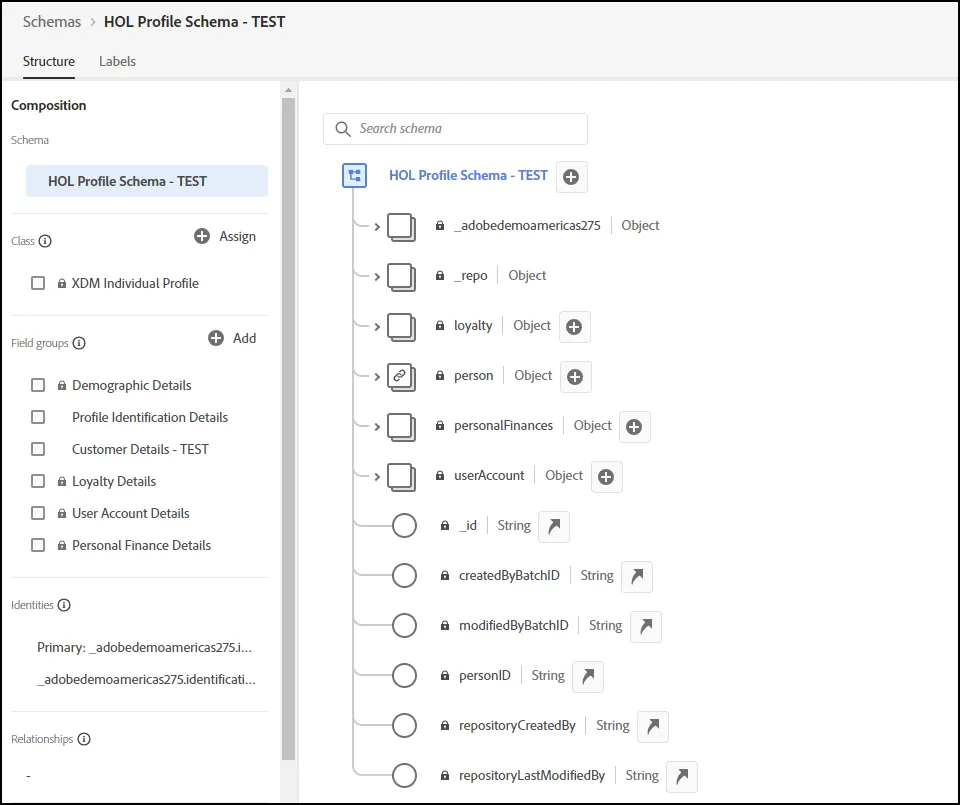Open arrow icon for createdByBatchID field
The width and height of the screenshot is (960, 805).
pyautogui.click(x=637, y=577)
